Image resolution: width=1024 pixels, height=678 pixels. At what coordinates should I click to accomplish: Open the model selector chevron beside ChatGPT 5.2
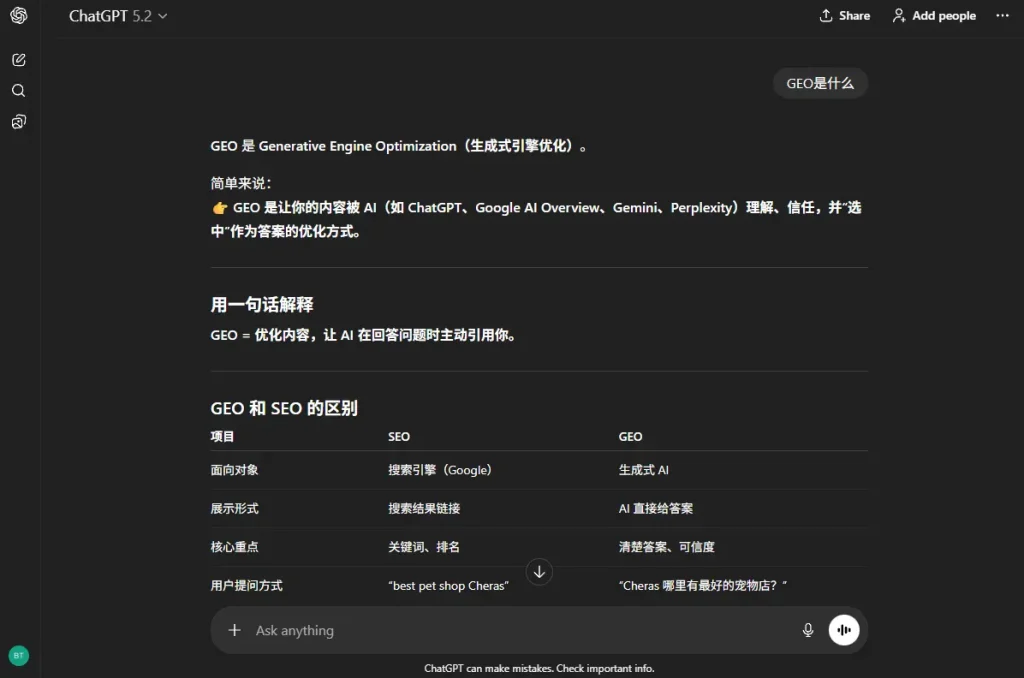coord(162,16)
